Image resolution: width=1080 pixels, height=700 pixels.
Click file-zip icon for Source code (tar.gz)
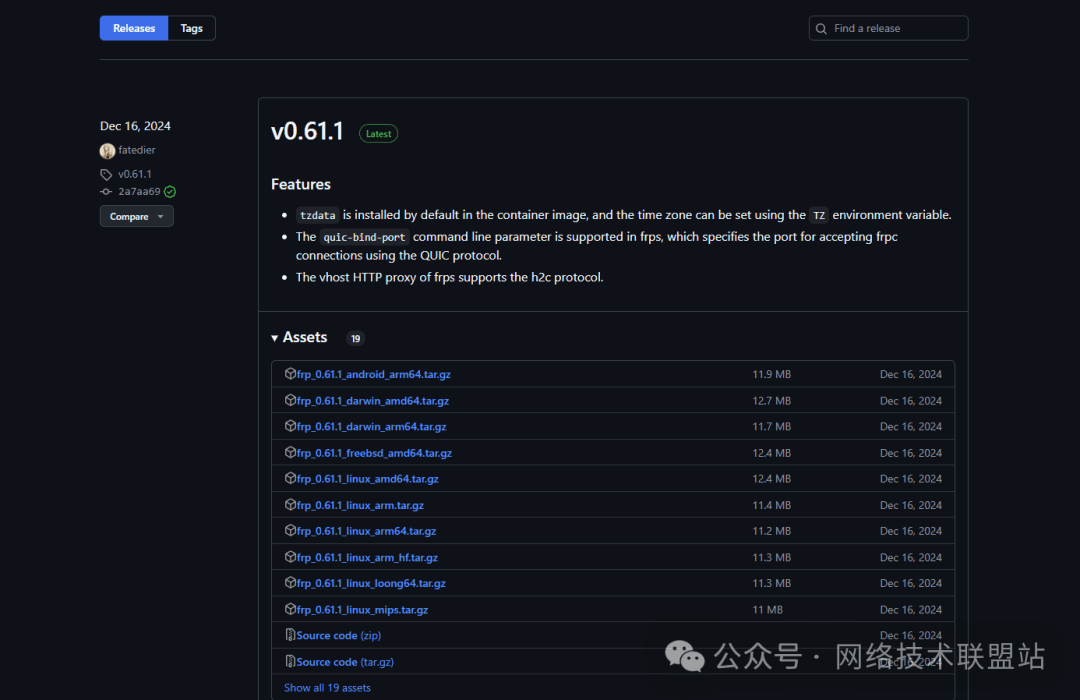[290, 661]
